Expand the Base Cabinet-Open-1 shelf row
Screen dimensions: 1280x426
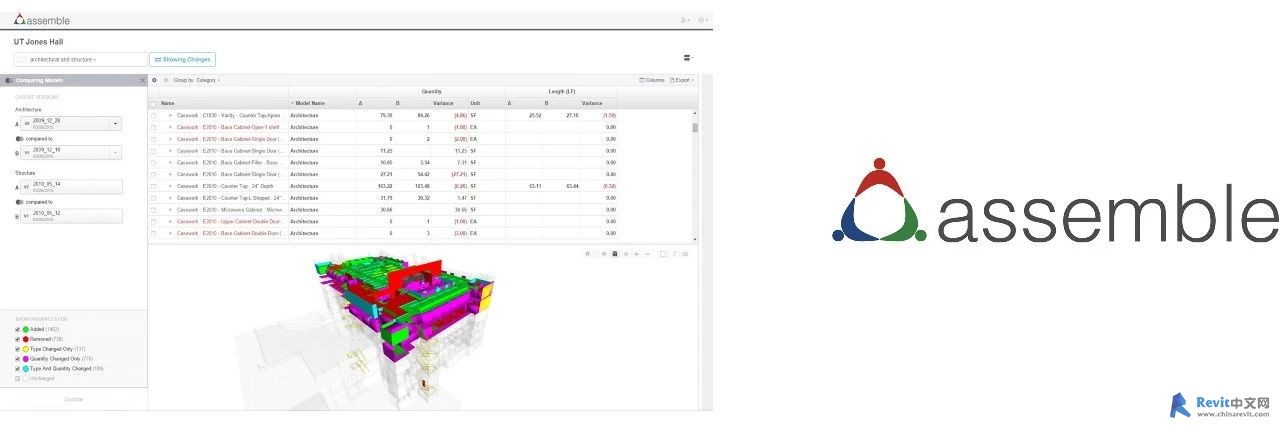pyautogui.click(x=170, y=127)
